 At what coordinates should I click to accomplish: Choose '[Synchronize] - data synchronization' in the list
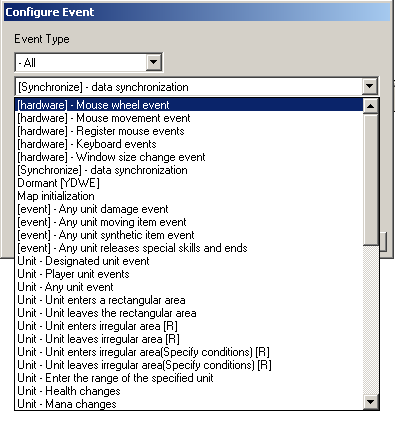189,170
